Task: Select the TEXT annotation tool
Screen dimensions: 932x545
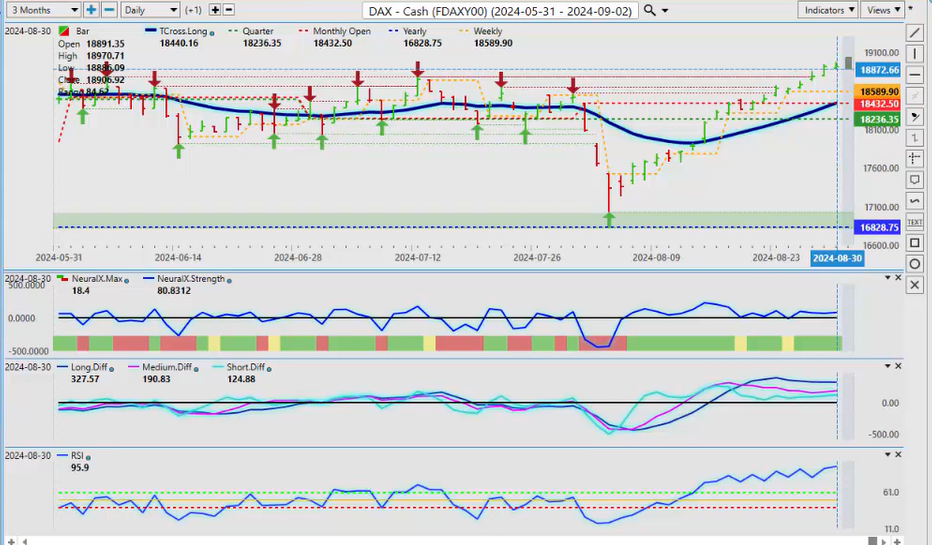Action: [915, 222]
